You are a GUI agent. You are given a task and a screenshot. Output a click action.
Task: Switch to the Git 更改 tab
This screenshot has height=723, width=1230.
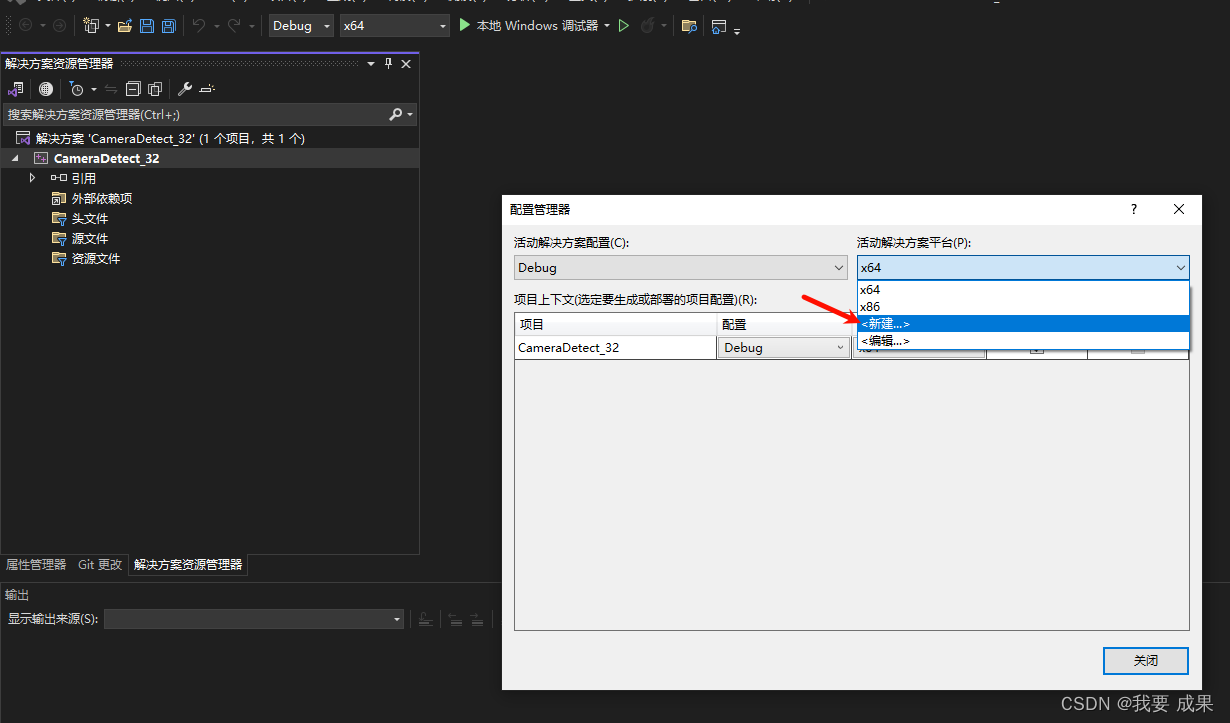click(100, 565)
